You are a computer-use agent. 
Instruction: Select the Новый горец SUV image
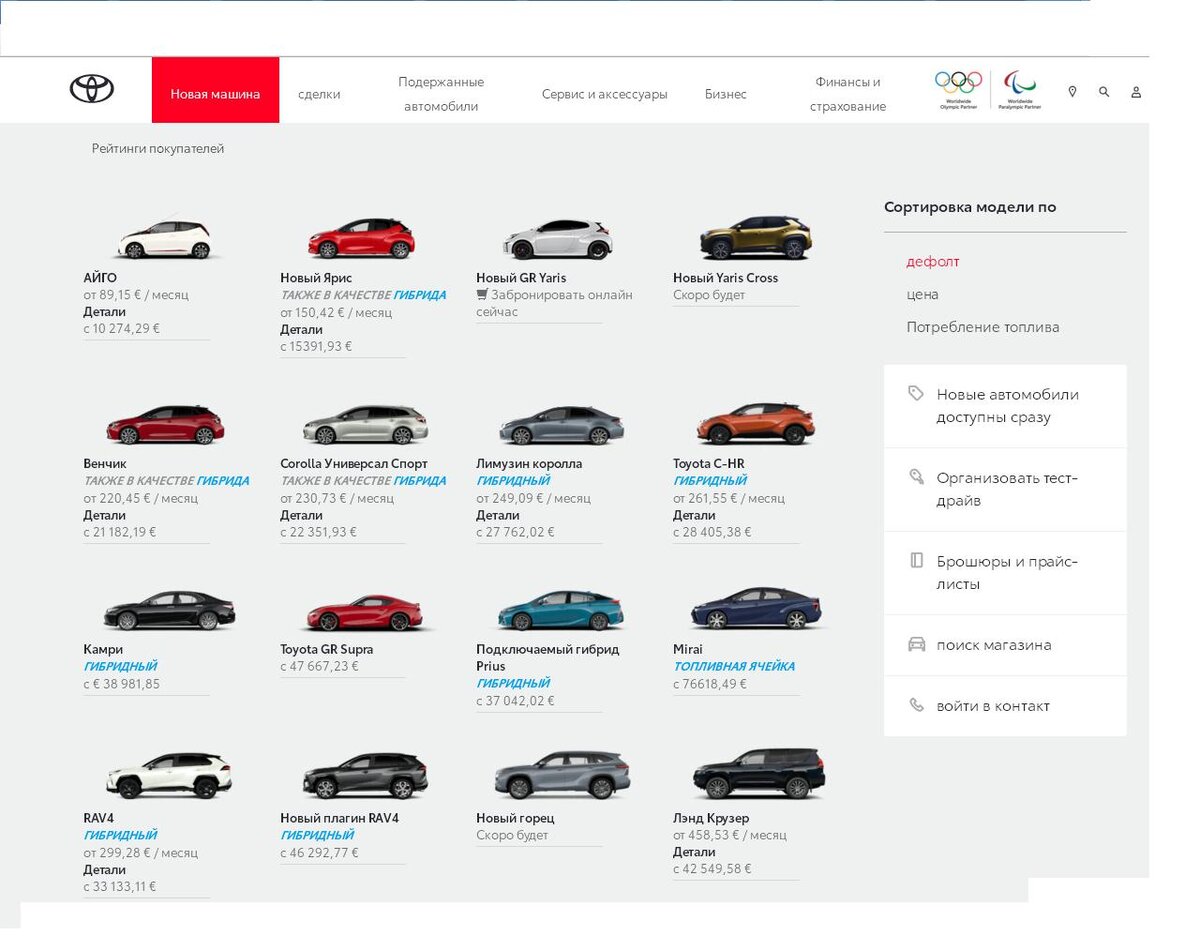click(562, 776)
